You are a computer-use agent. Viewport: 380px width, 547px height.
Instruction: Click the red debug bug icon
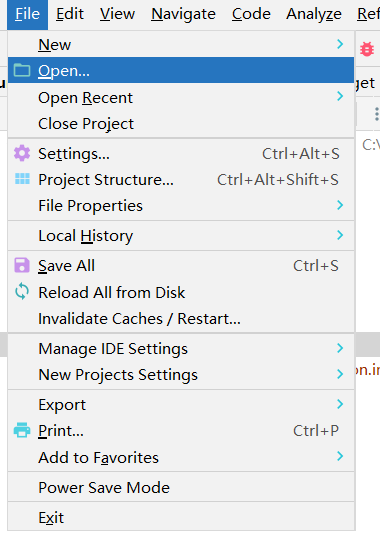pos(367,49)
